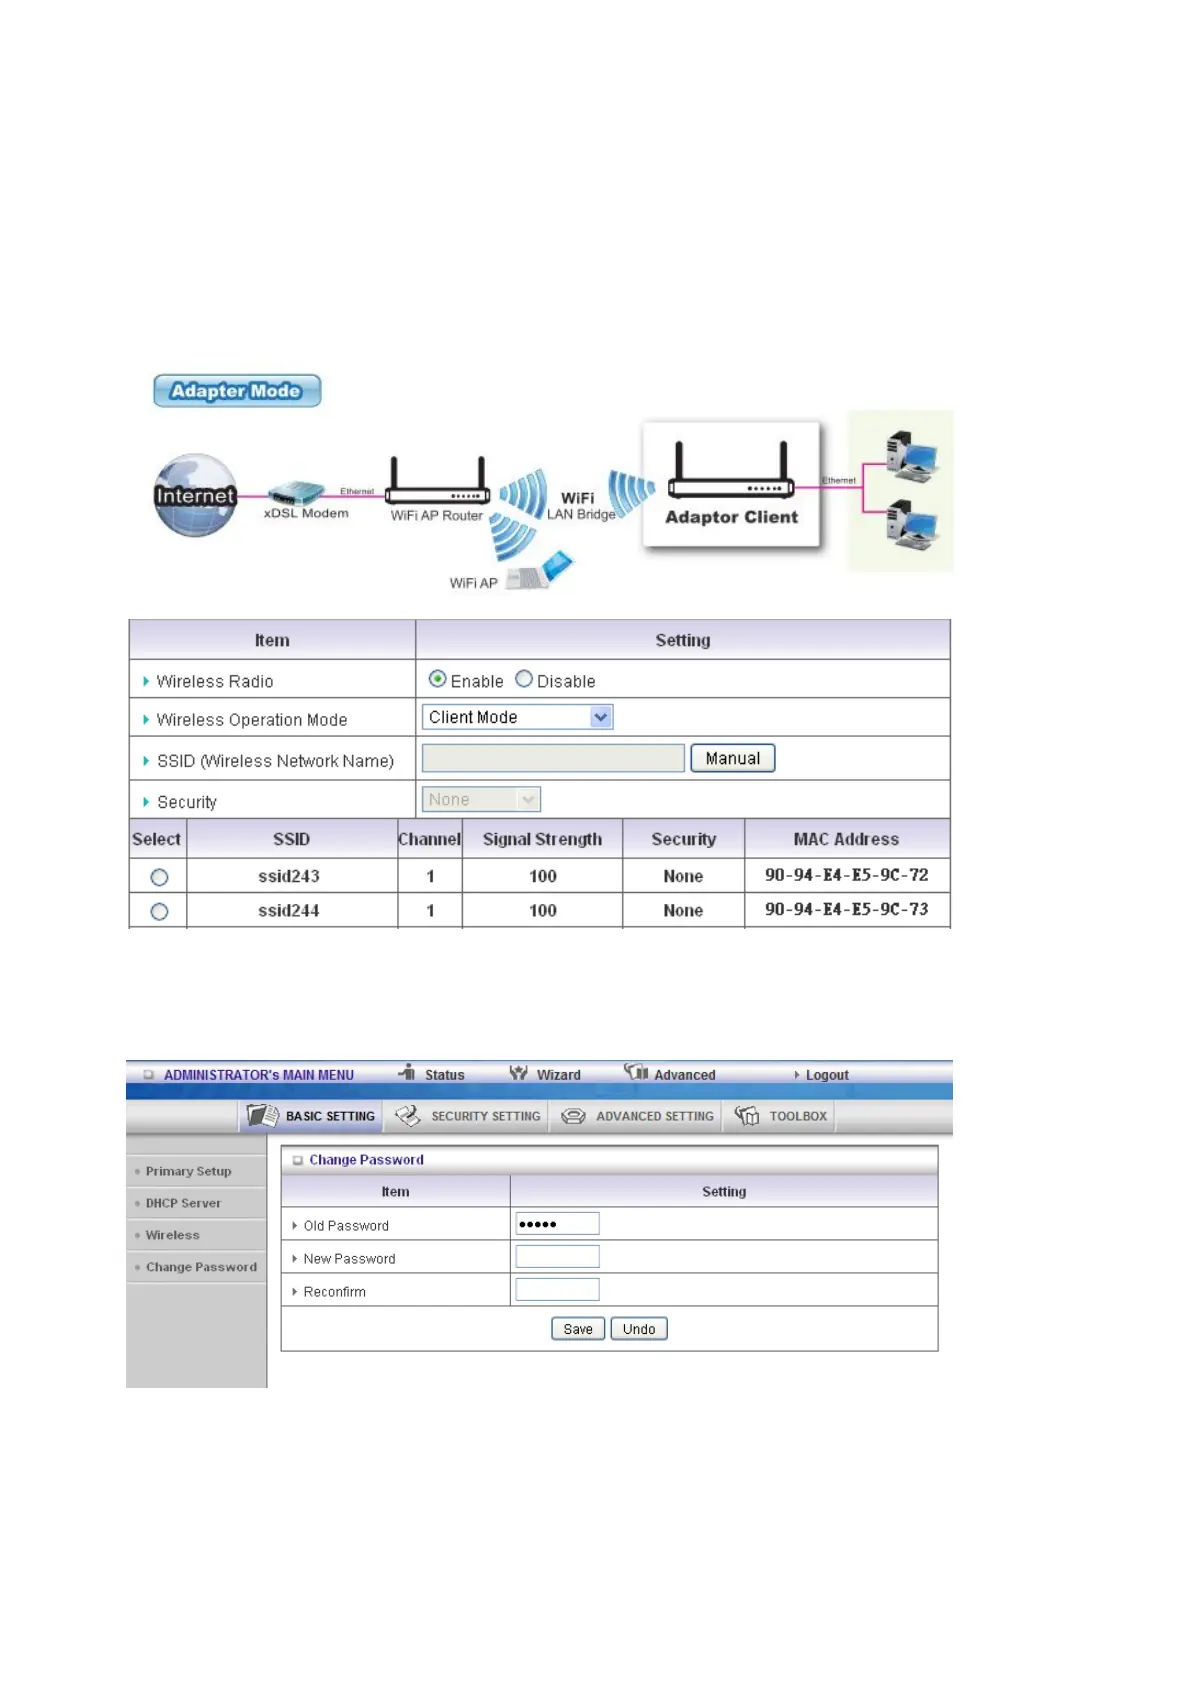Switch to the Basic Setting tab
Screen dimensions: 1191x1684
pos(311,1116)
